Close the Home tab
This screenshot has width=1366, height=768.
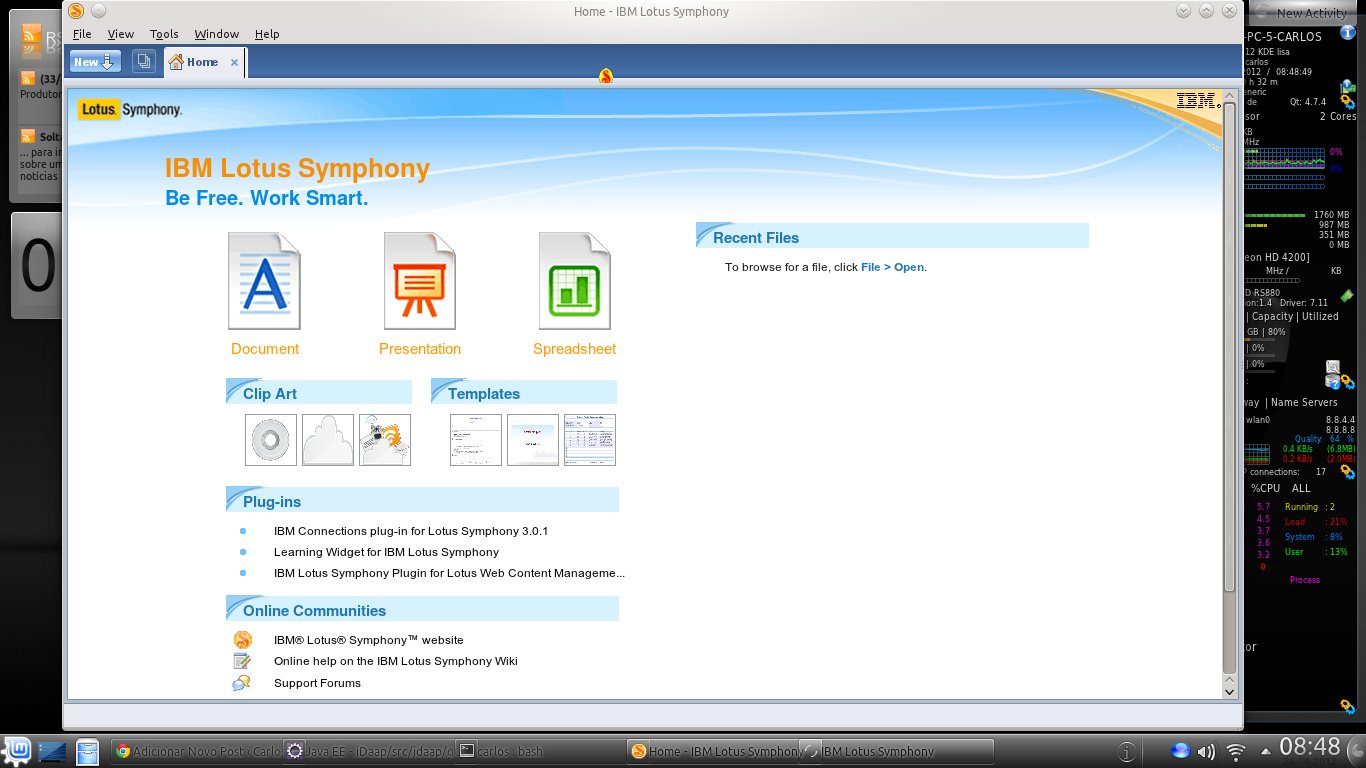click(x=235, y=62)
